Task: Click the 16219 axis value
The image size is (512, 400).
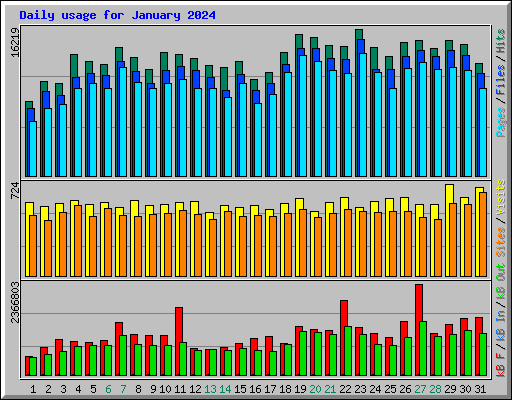Action: (x=15, y=42)
